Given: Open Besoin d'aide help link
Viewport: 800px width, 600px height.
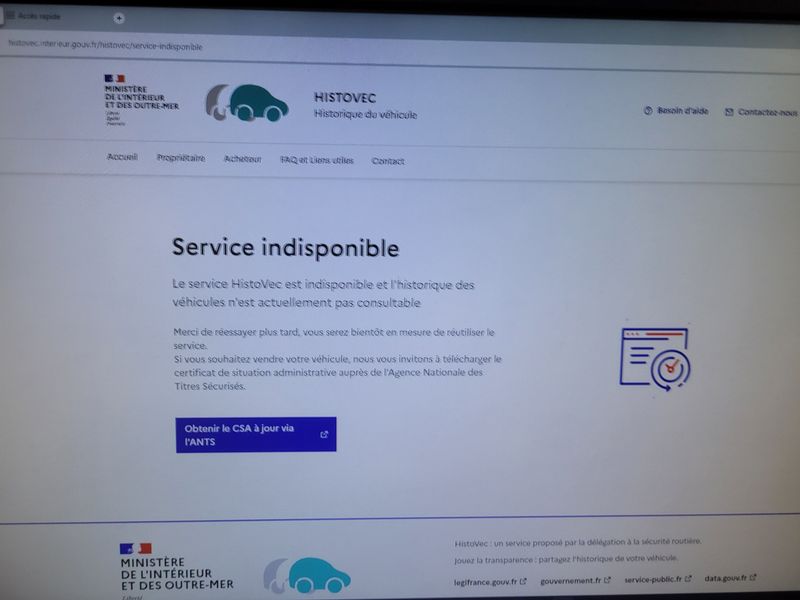Looking at the screenshot, I should [676, 111].
